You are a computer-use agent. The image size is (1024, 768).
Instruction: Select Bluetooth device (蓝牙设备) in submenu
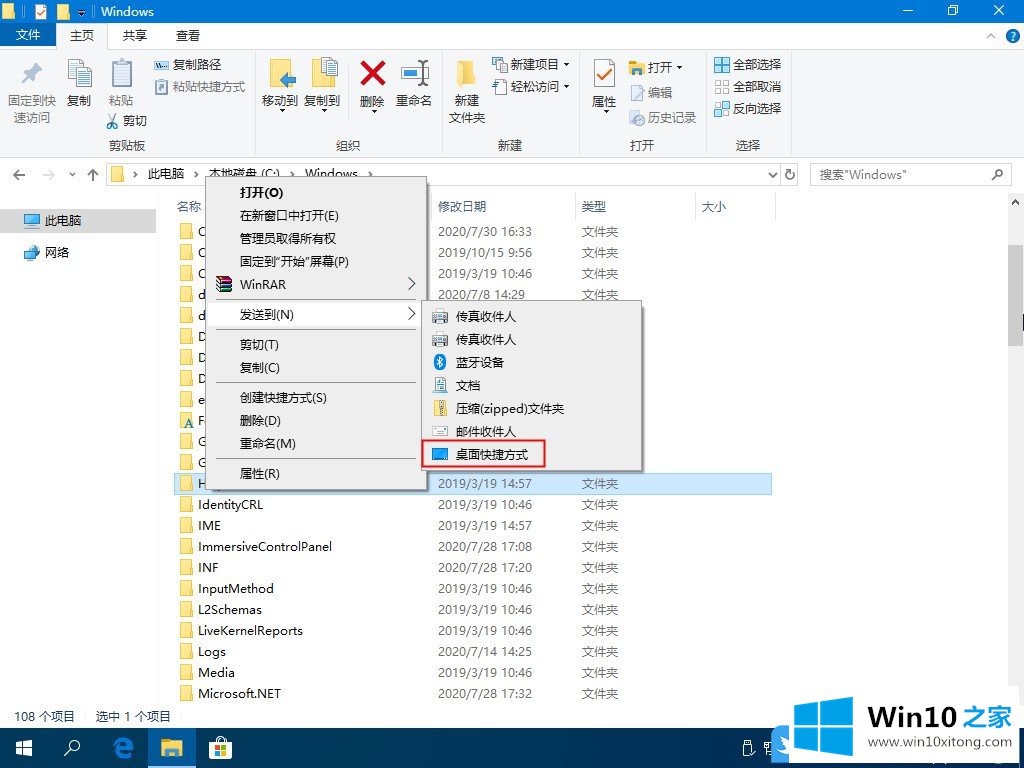pyautogui.click(x=480, y=362)
